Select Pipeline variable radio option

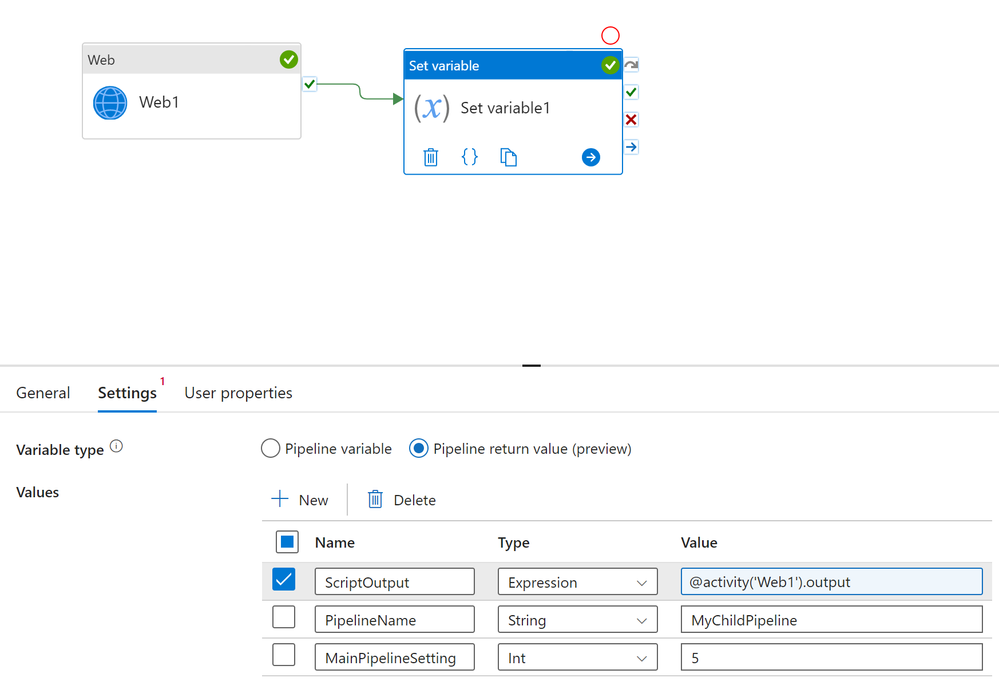[x=270, y=449]
